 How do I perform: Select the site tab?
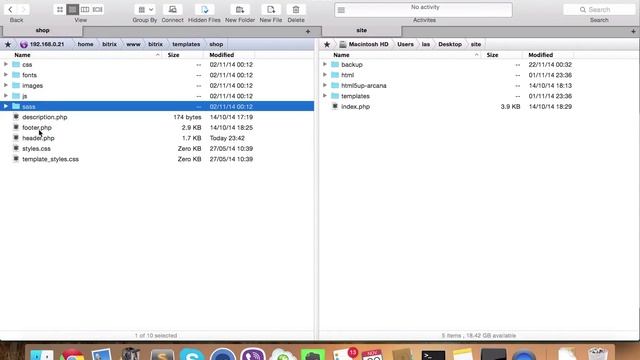click(362, 31)
